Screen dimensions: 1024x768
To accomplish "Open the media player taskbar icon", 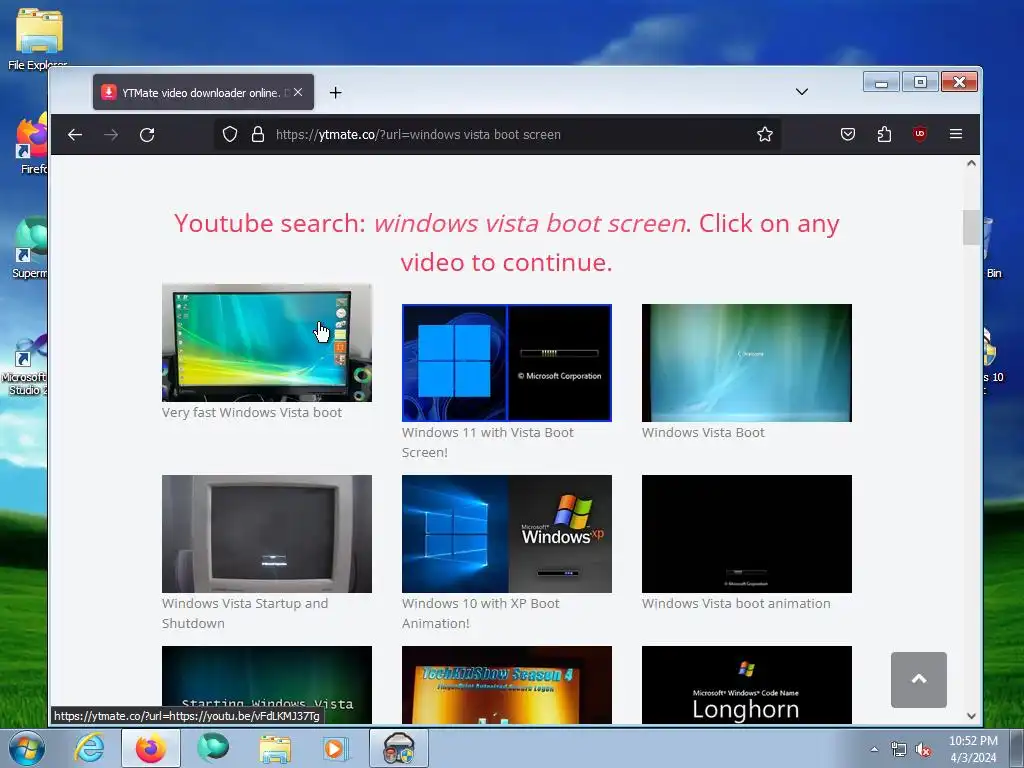I will 336,748.
